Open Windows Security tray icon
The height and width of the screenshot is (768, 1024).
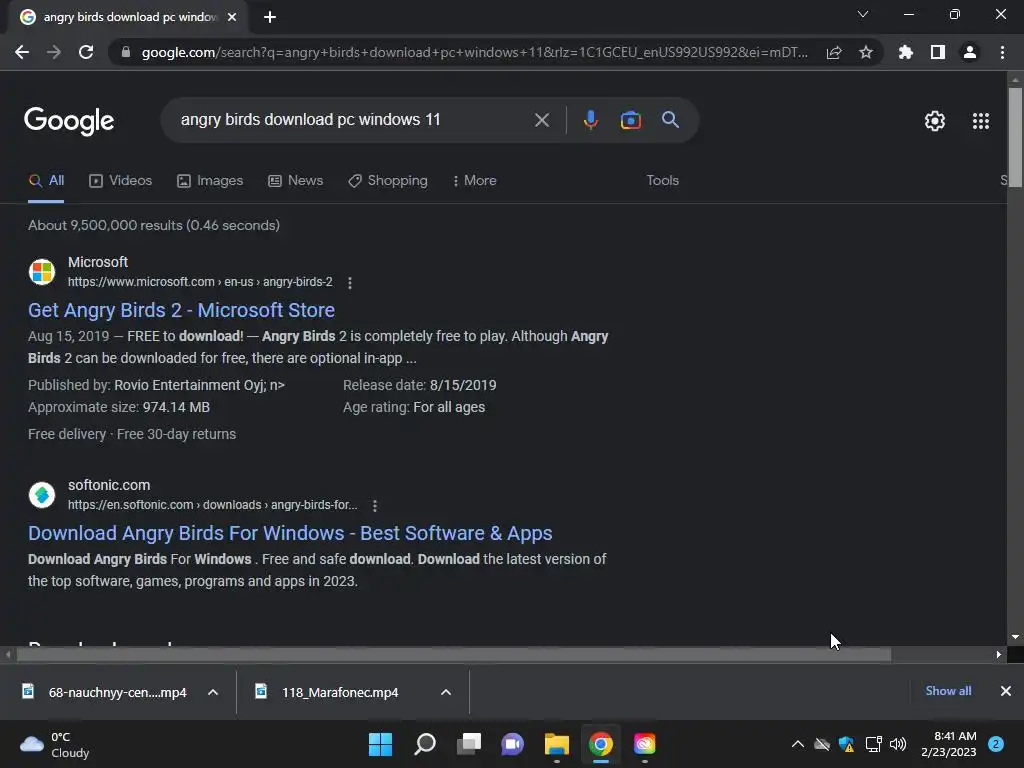(847, 744)
